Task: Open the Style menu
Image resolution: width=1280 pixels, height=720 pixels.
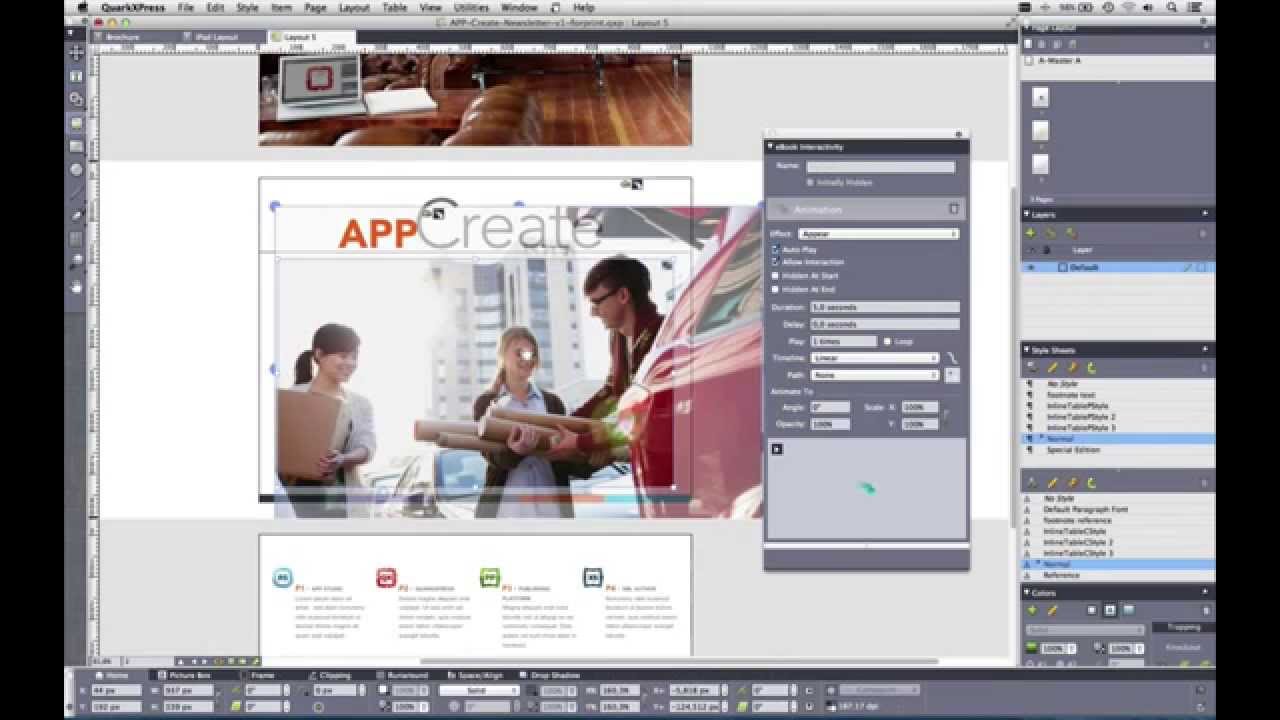Action: click(x=247, y=7)
